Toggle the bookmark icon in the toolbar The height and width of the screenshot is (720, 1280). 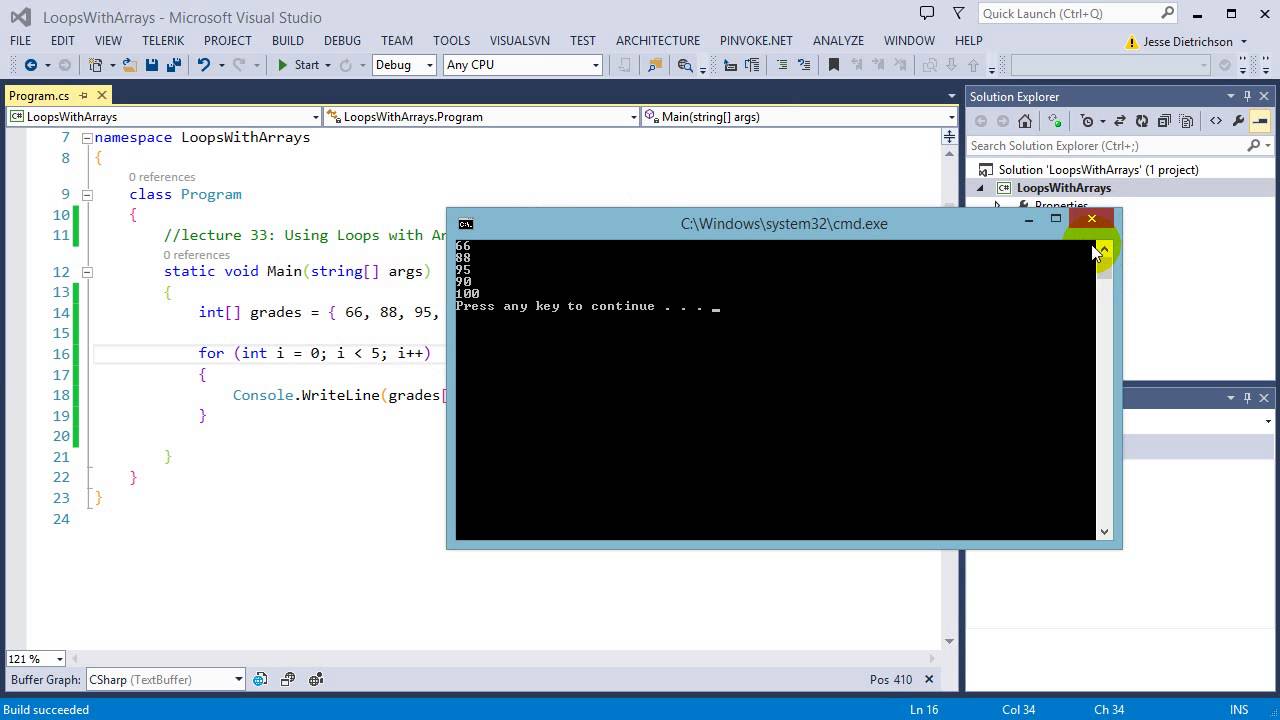[x=833, y=65]
